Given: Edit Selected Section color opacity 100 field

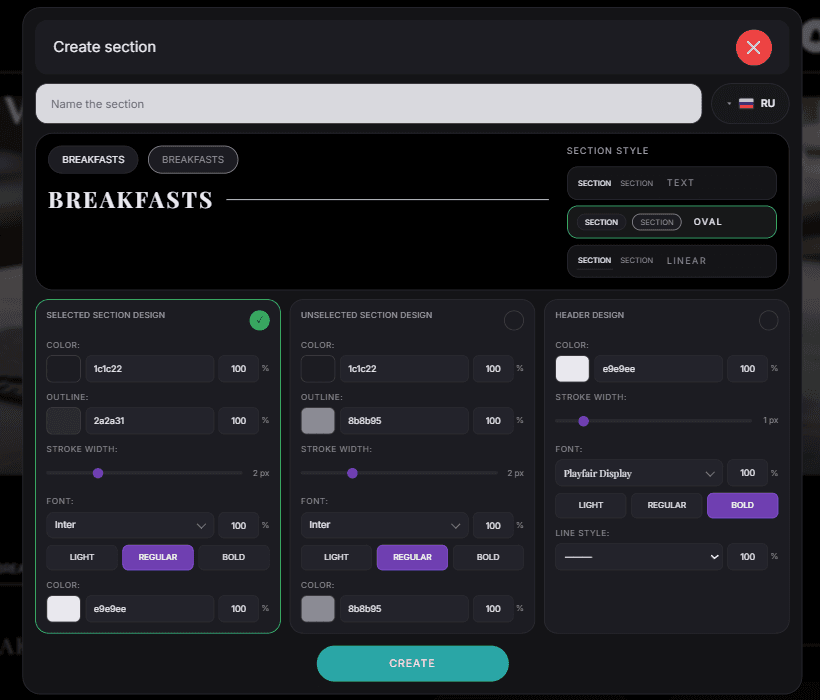Looking at the screenshot, I should (238, 369).
